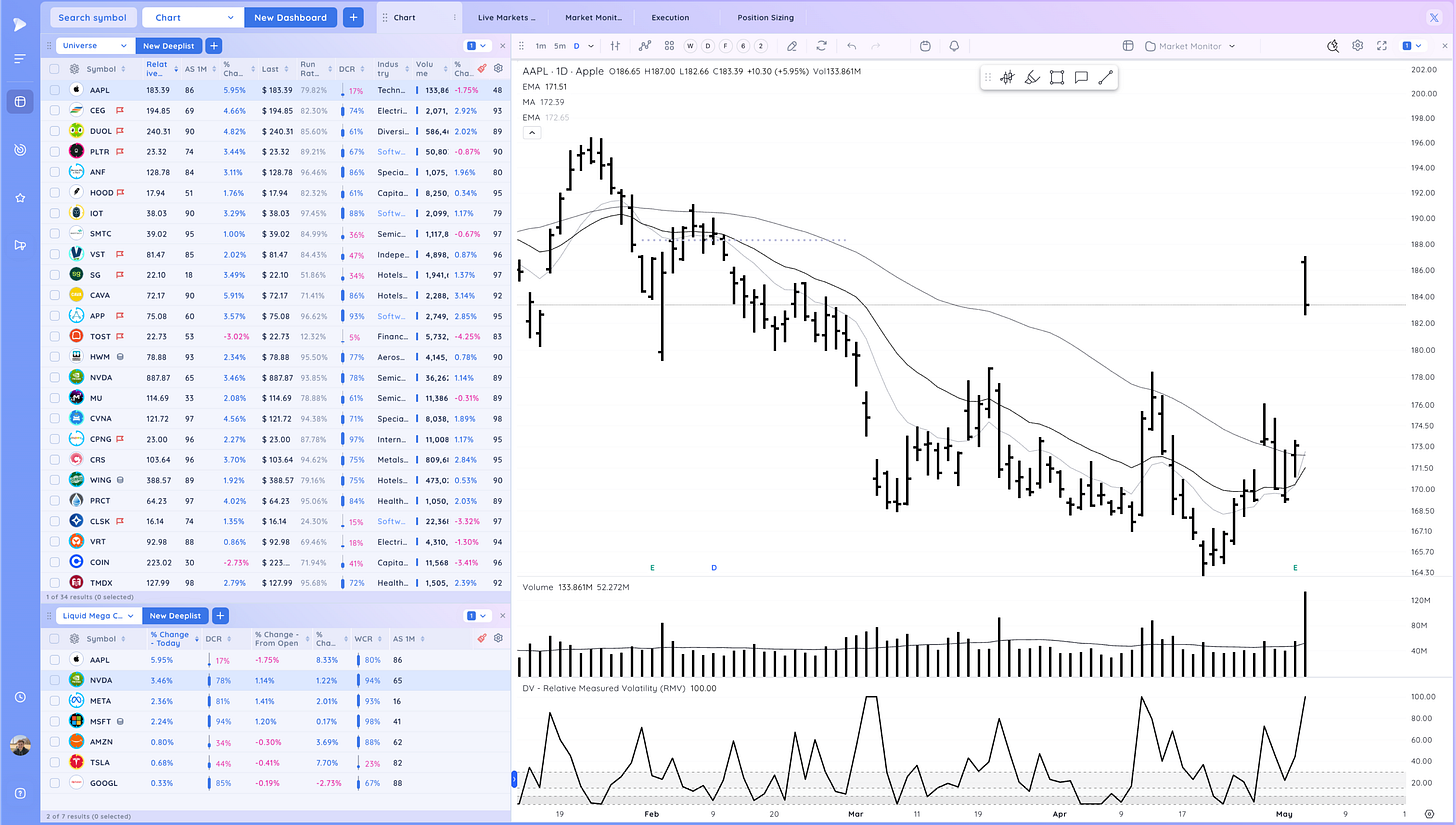Image resolution: width=1456 pixels, height=825 pixels.
Task: Open link group 1 dropdown on Universe panel
Action: [x=477, y=45]
